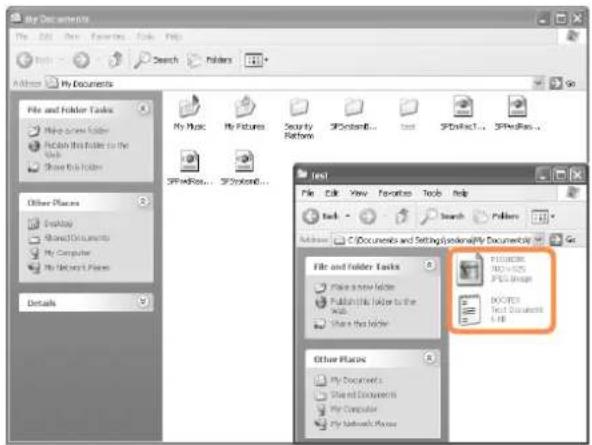Viewport: 592px width, 445px height.
Task: Click Forward arrow in My Documents toolbar
Action: pyautogui.click(x=81, y=60)
